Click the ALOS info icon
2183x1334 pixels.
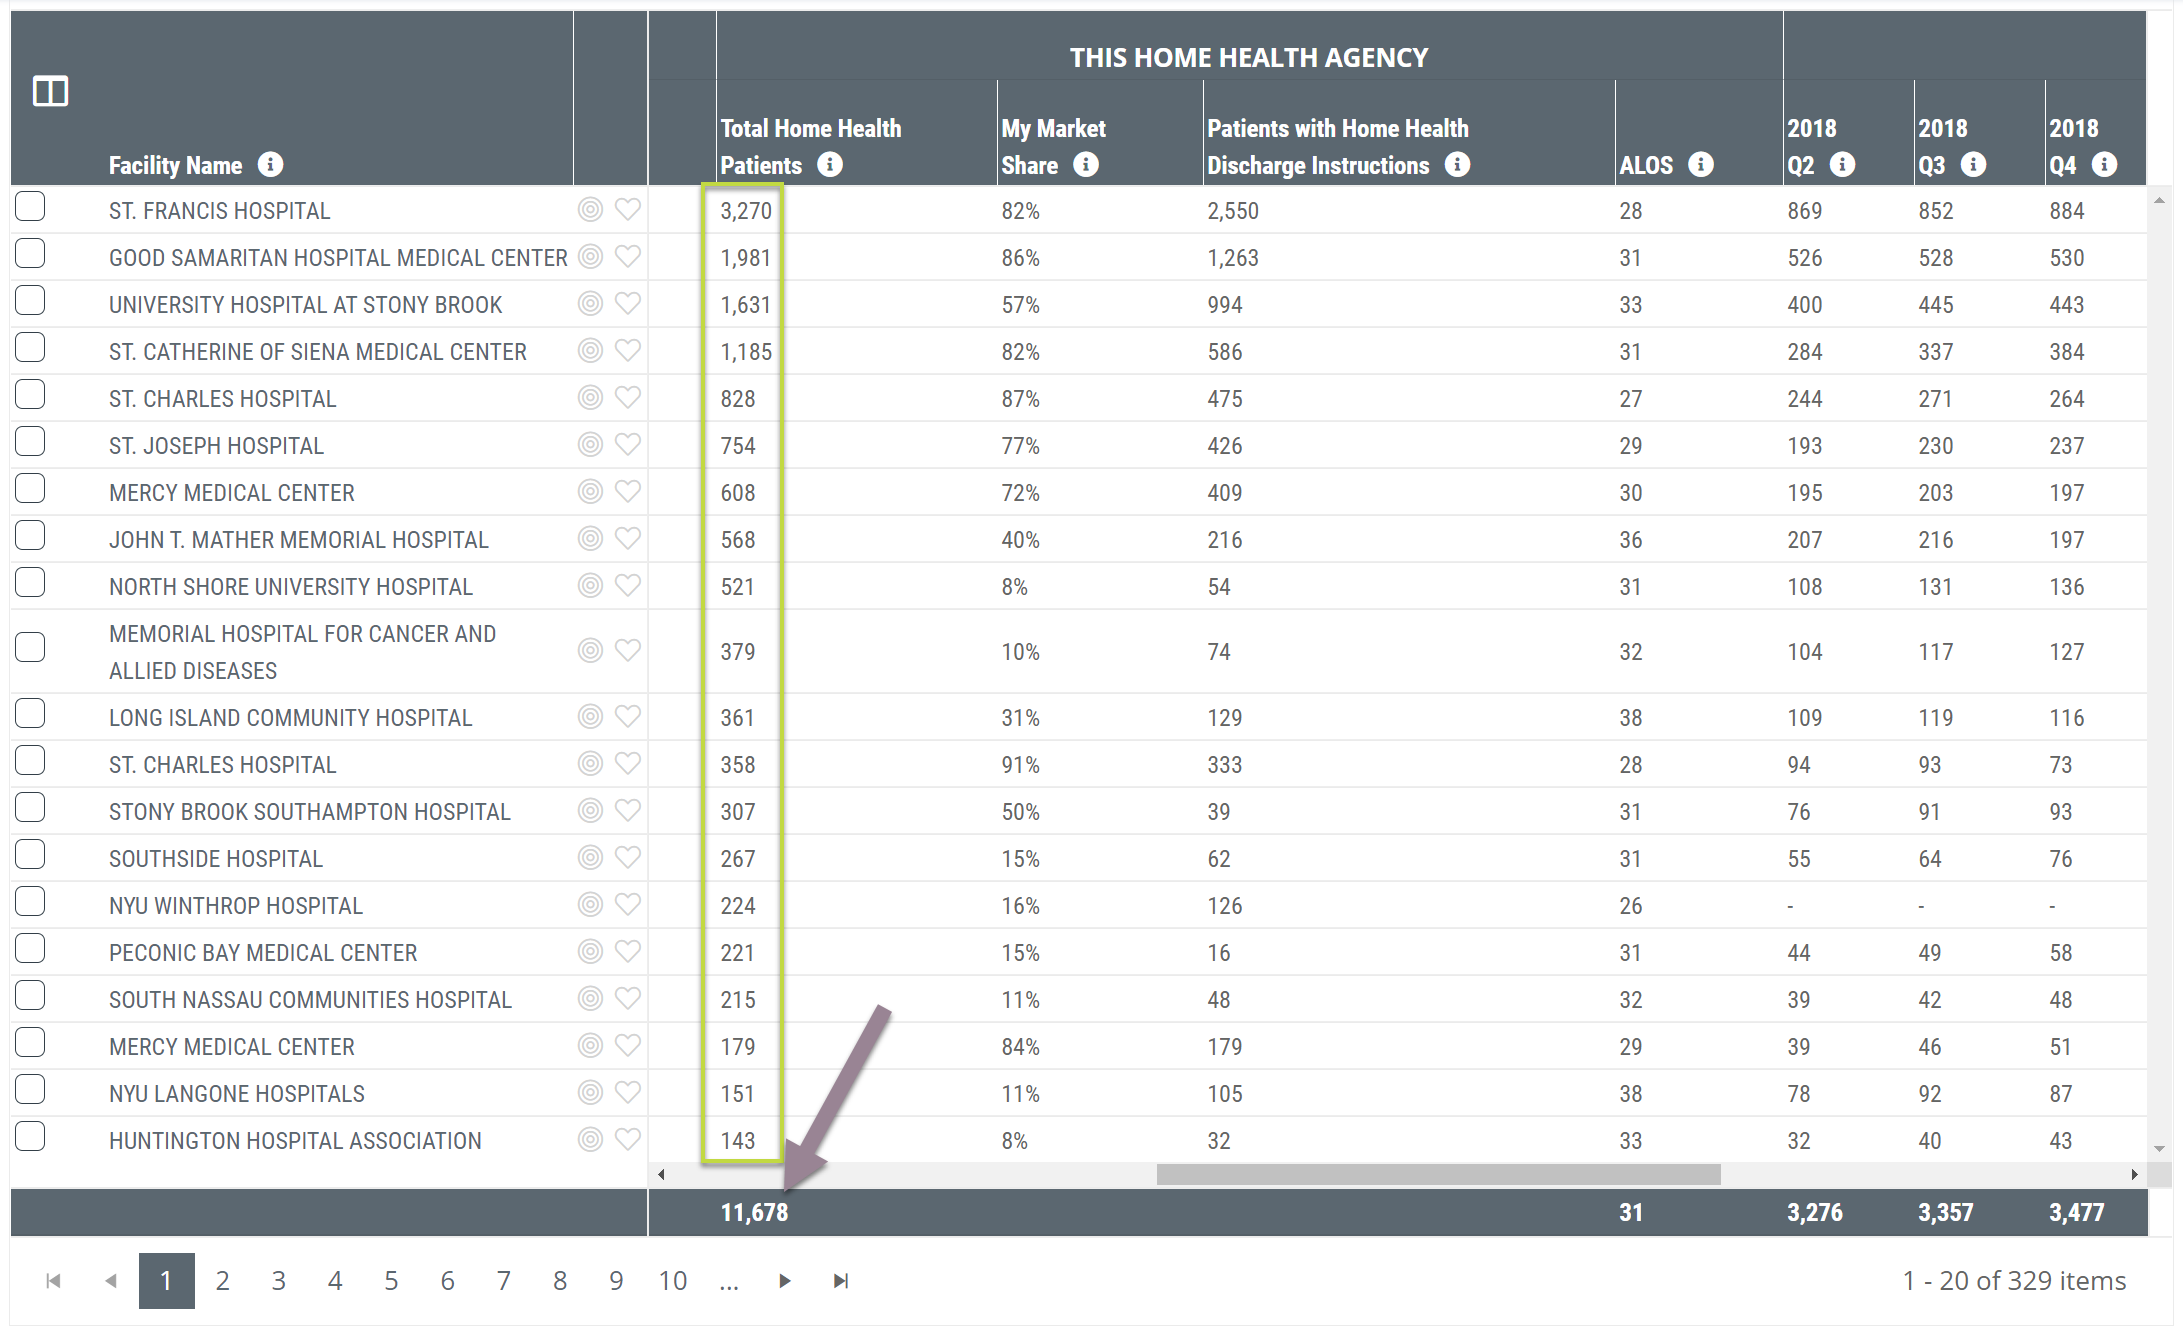click(x=1700, y=164)
